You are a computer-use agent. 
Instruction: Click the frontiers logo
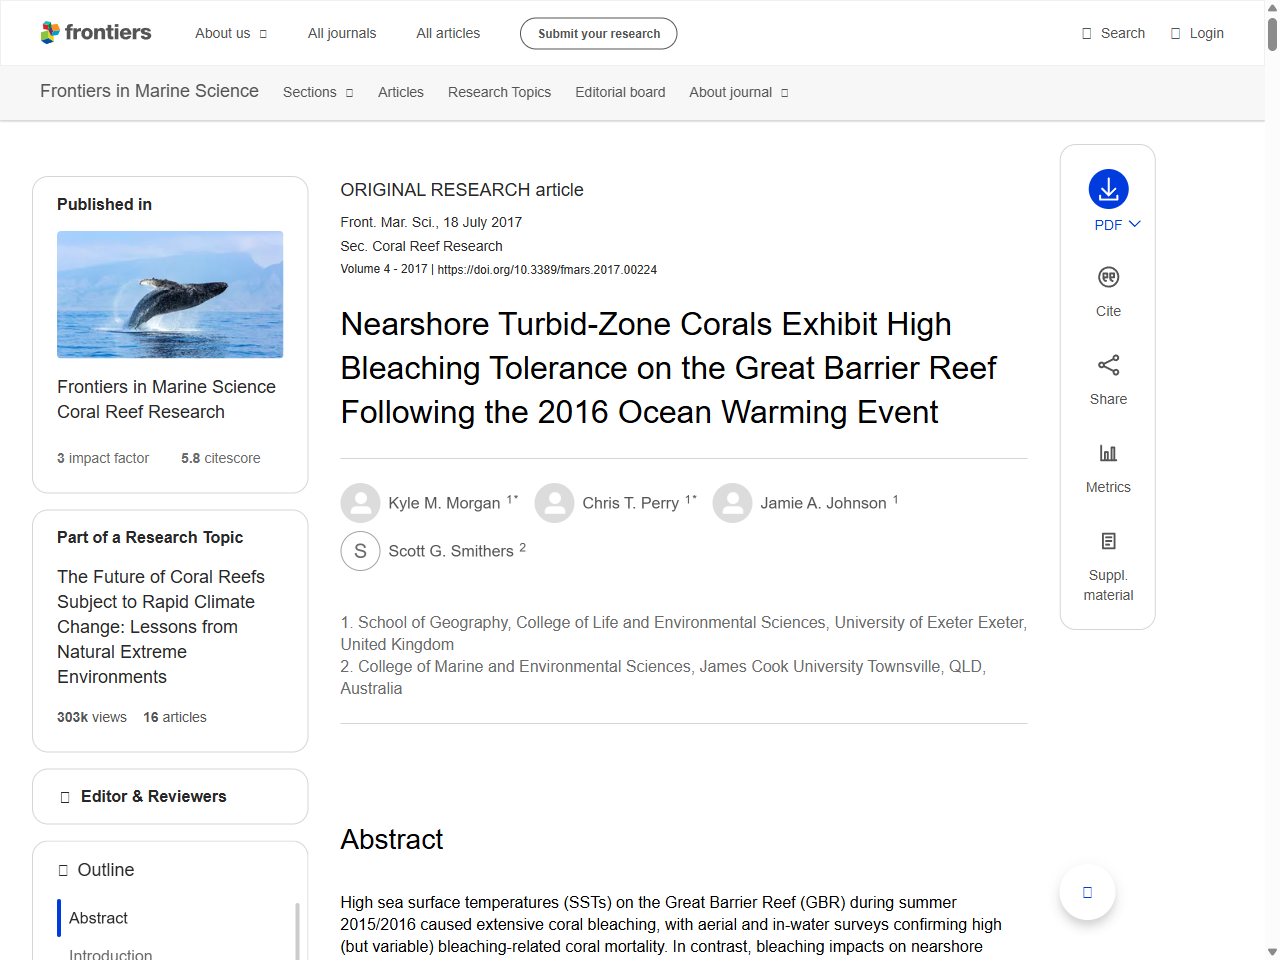[x=96, y=32]
